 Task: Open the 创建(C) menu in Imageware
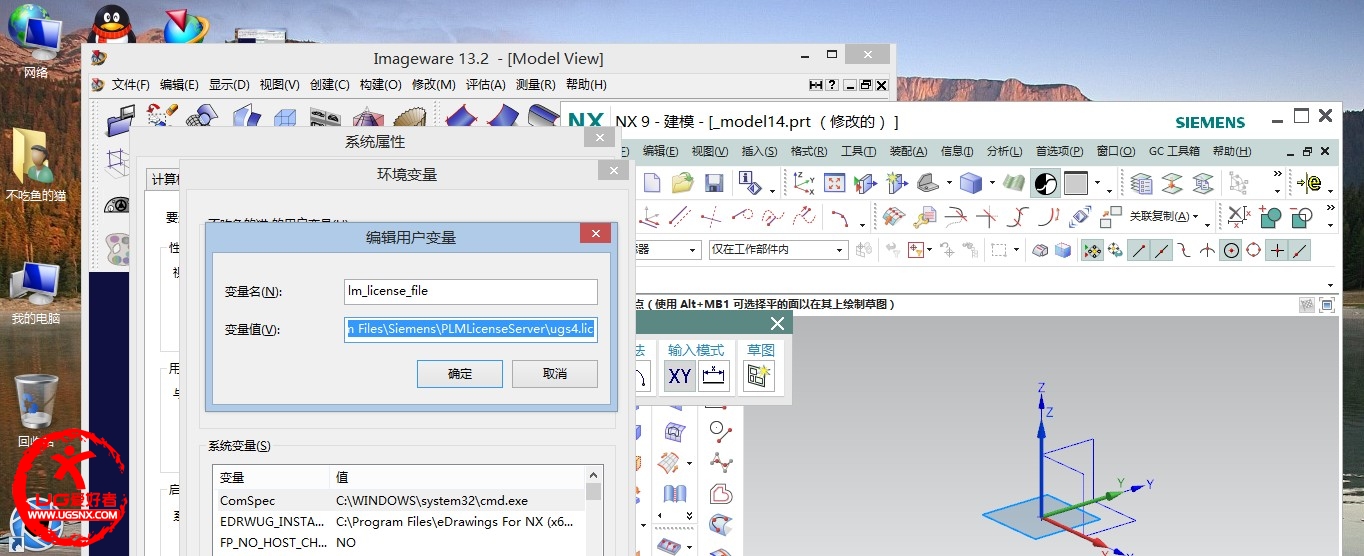tap(330, 85)
